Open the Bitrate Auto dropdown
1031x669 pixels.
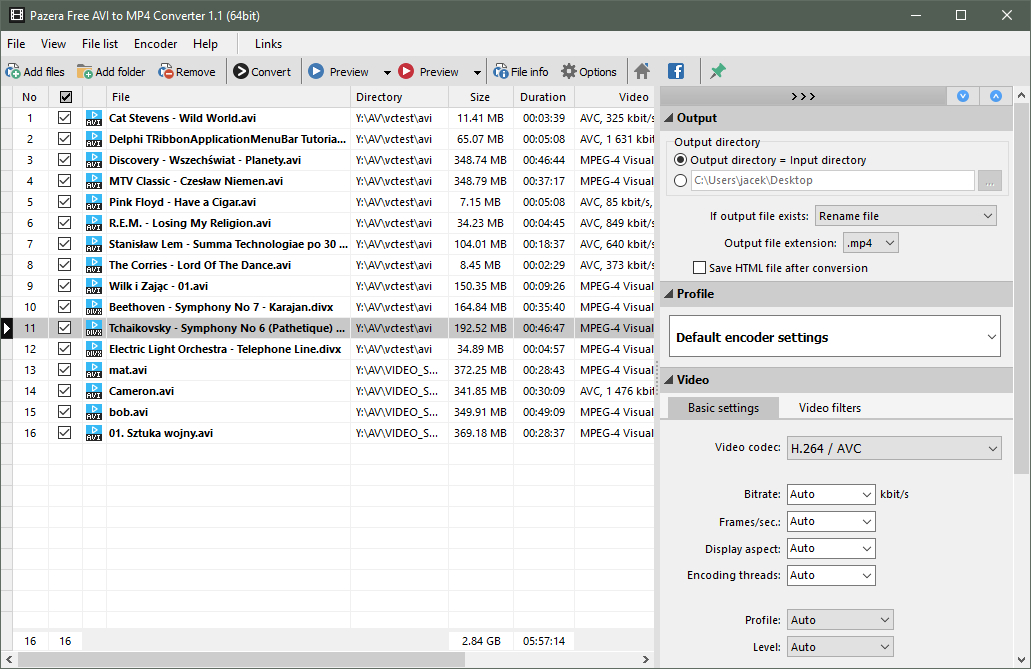(830, 494)
